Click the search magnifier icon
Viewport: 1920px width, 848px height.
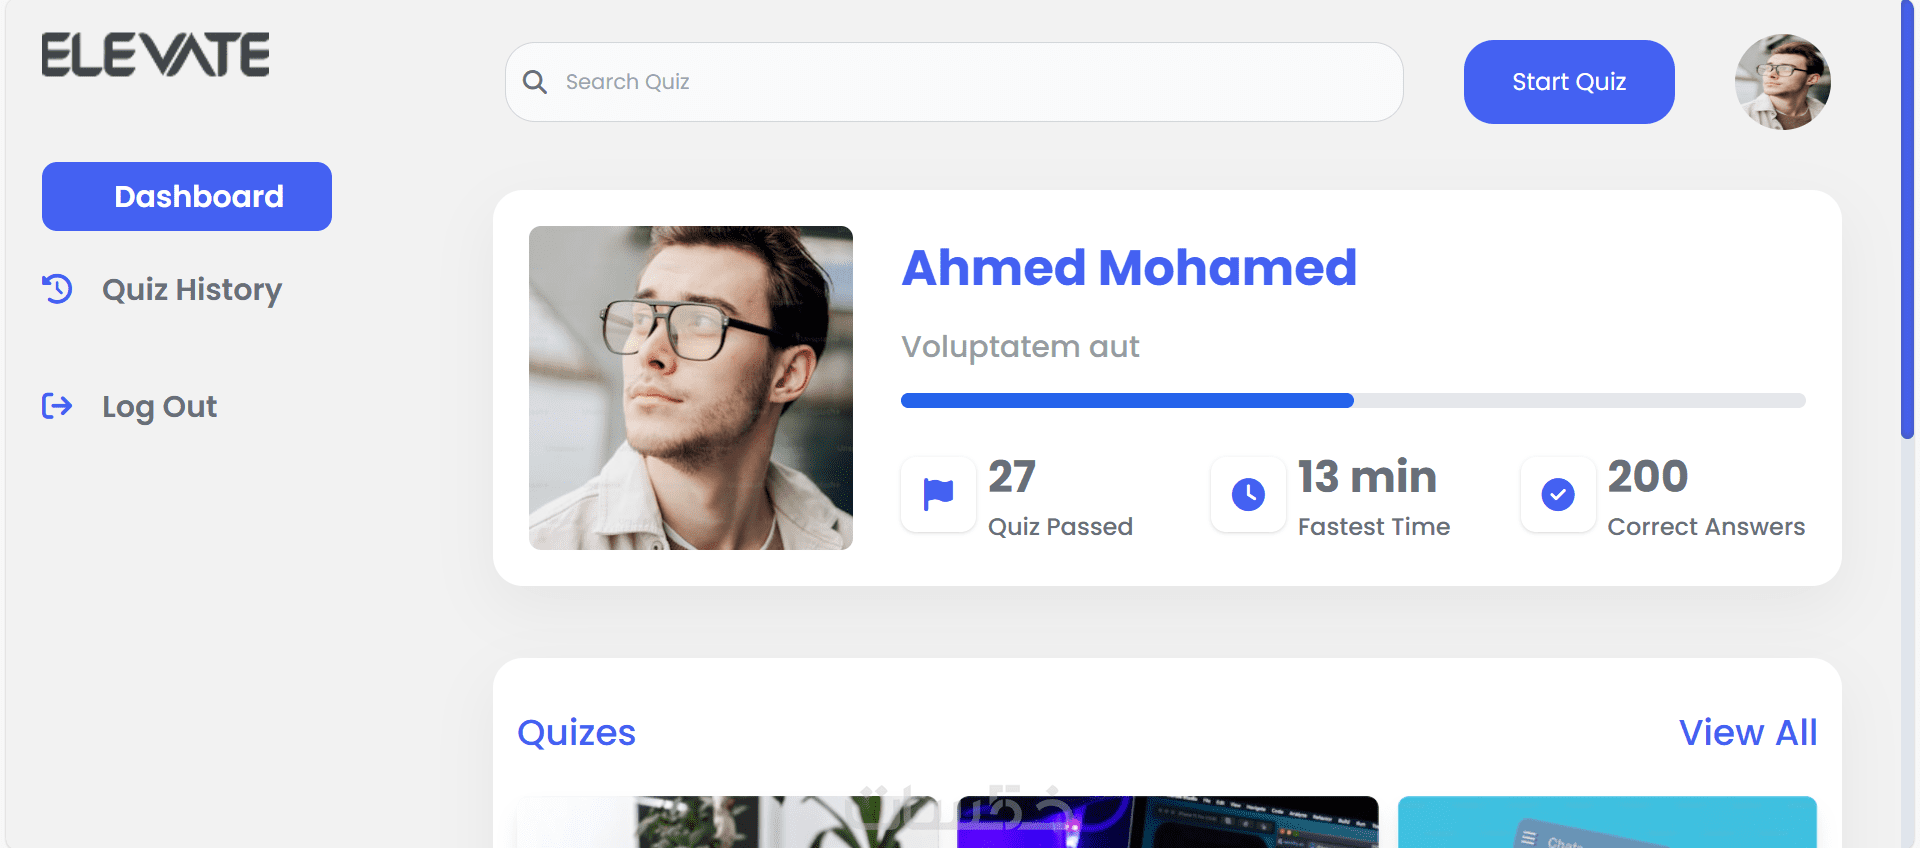point(535,82)
